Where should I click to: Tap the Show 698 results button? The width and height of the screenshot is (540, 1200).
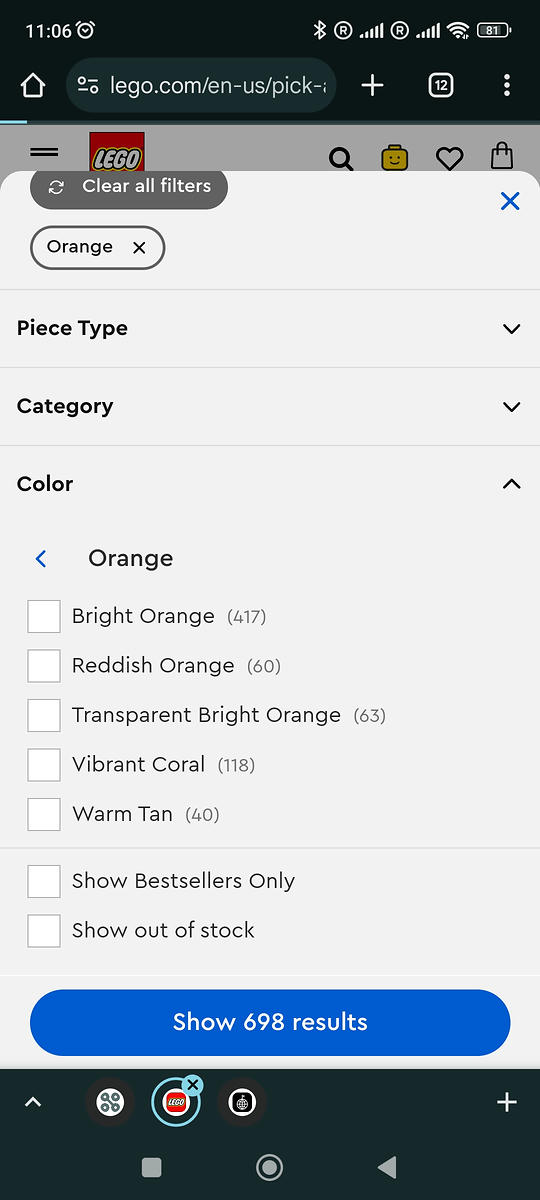(x=270, y=1022)
